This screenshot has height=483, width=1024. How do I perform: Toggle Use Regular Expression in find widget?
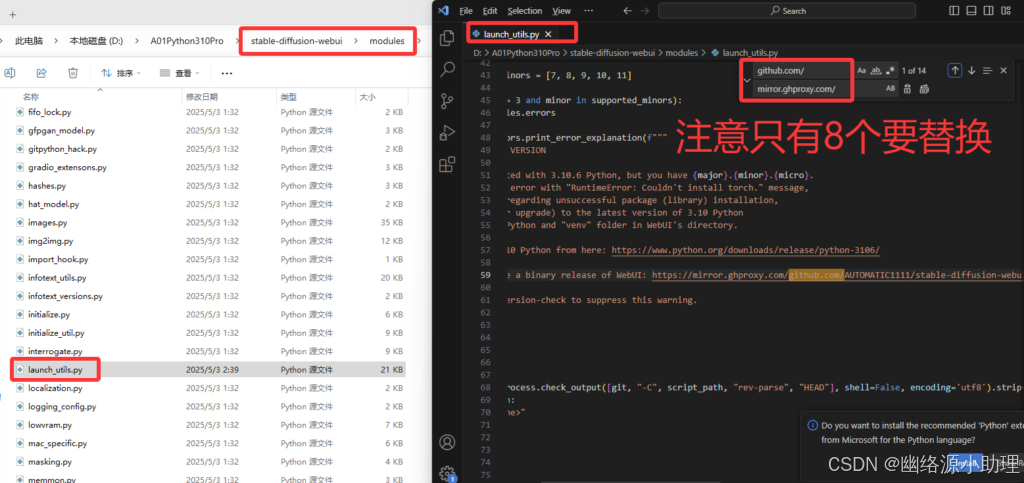889,70
